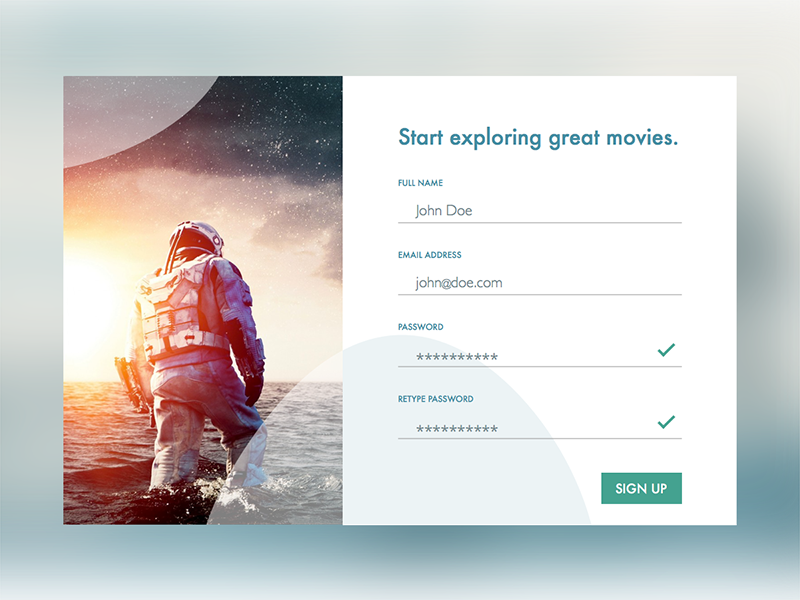
Task: Click into the Retype Password input field
Action: click(x=540, y=426)
